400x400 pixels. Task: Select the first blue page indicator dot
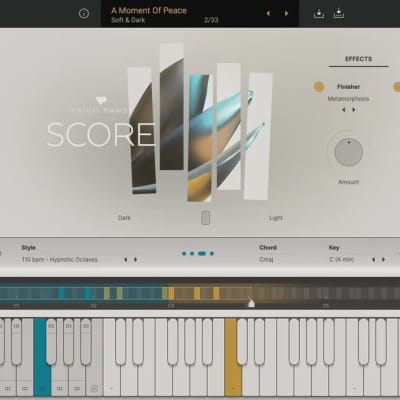click(184, 254)
